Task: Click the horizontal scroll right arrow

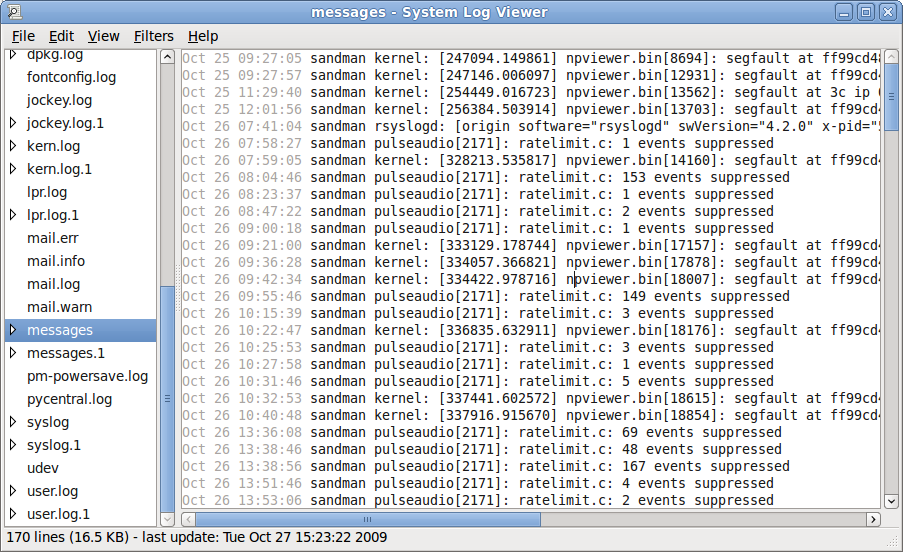Action: [x=873, y=519]
